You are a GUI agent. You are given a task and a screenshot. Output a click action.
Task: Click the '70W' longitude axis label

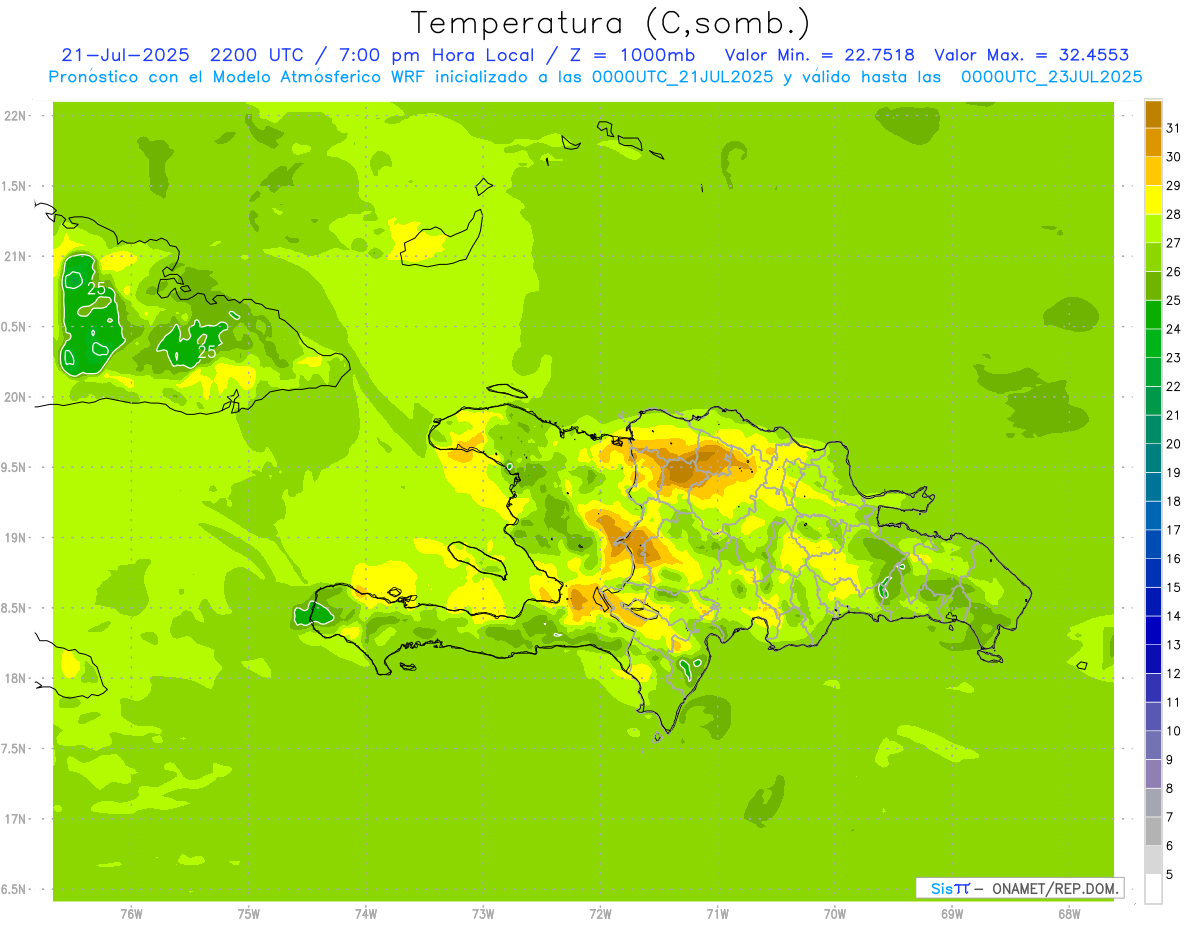coord(835,914)
